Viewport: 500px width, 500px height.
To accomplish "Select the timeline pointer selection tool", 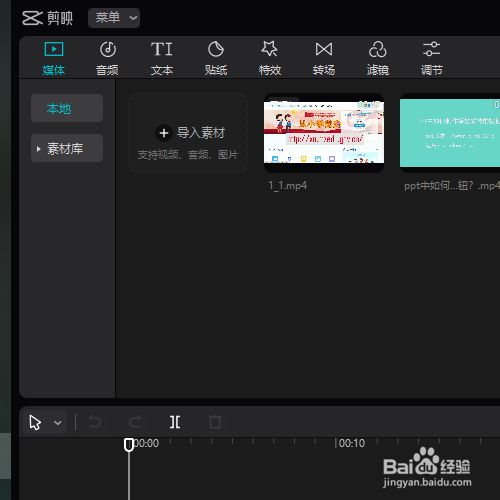I will tap(35, 422).
